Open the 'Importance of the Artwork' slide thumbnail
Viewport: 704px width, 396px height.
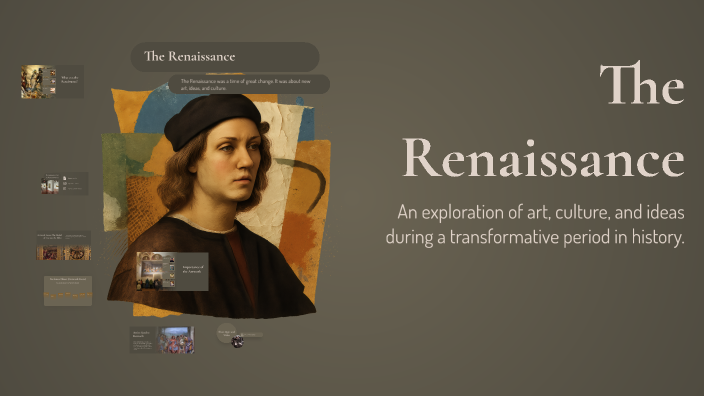point(172,271)
